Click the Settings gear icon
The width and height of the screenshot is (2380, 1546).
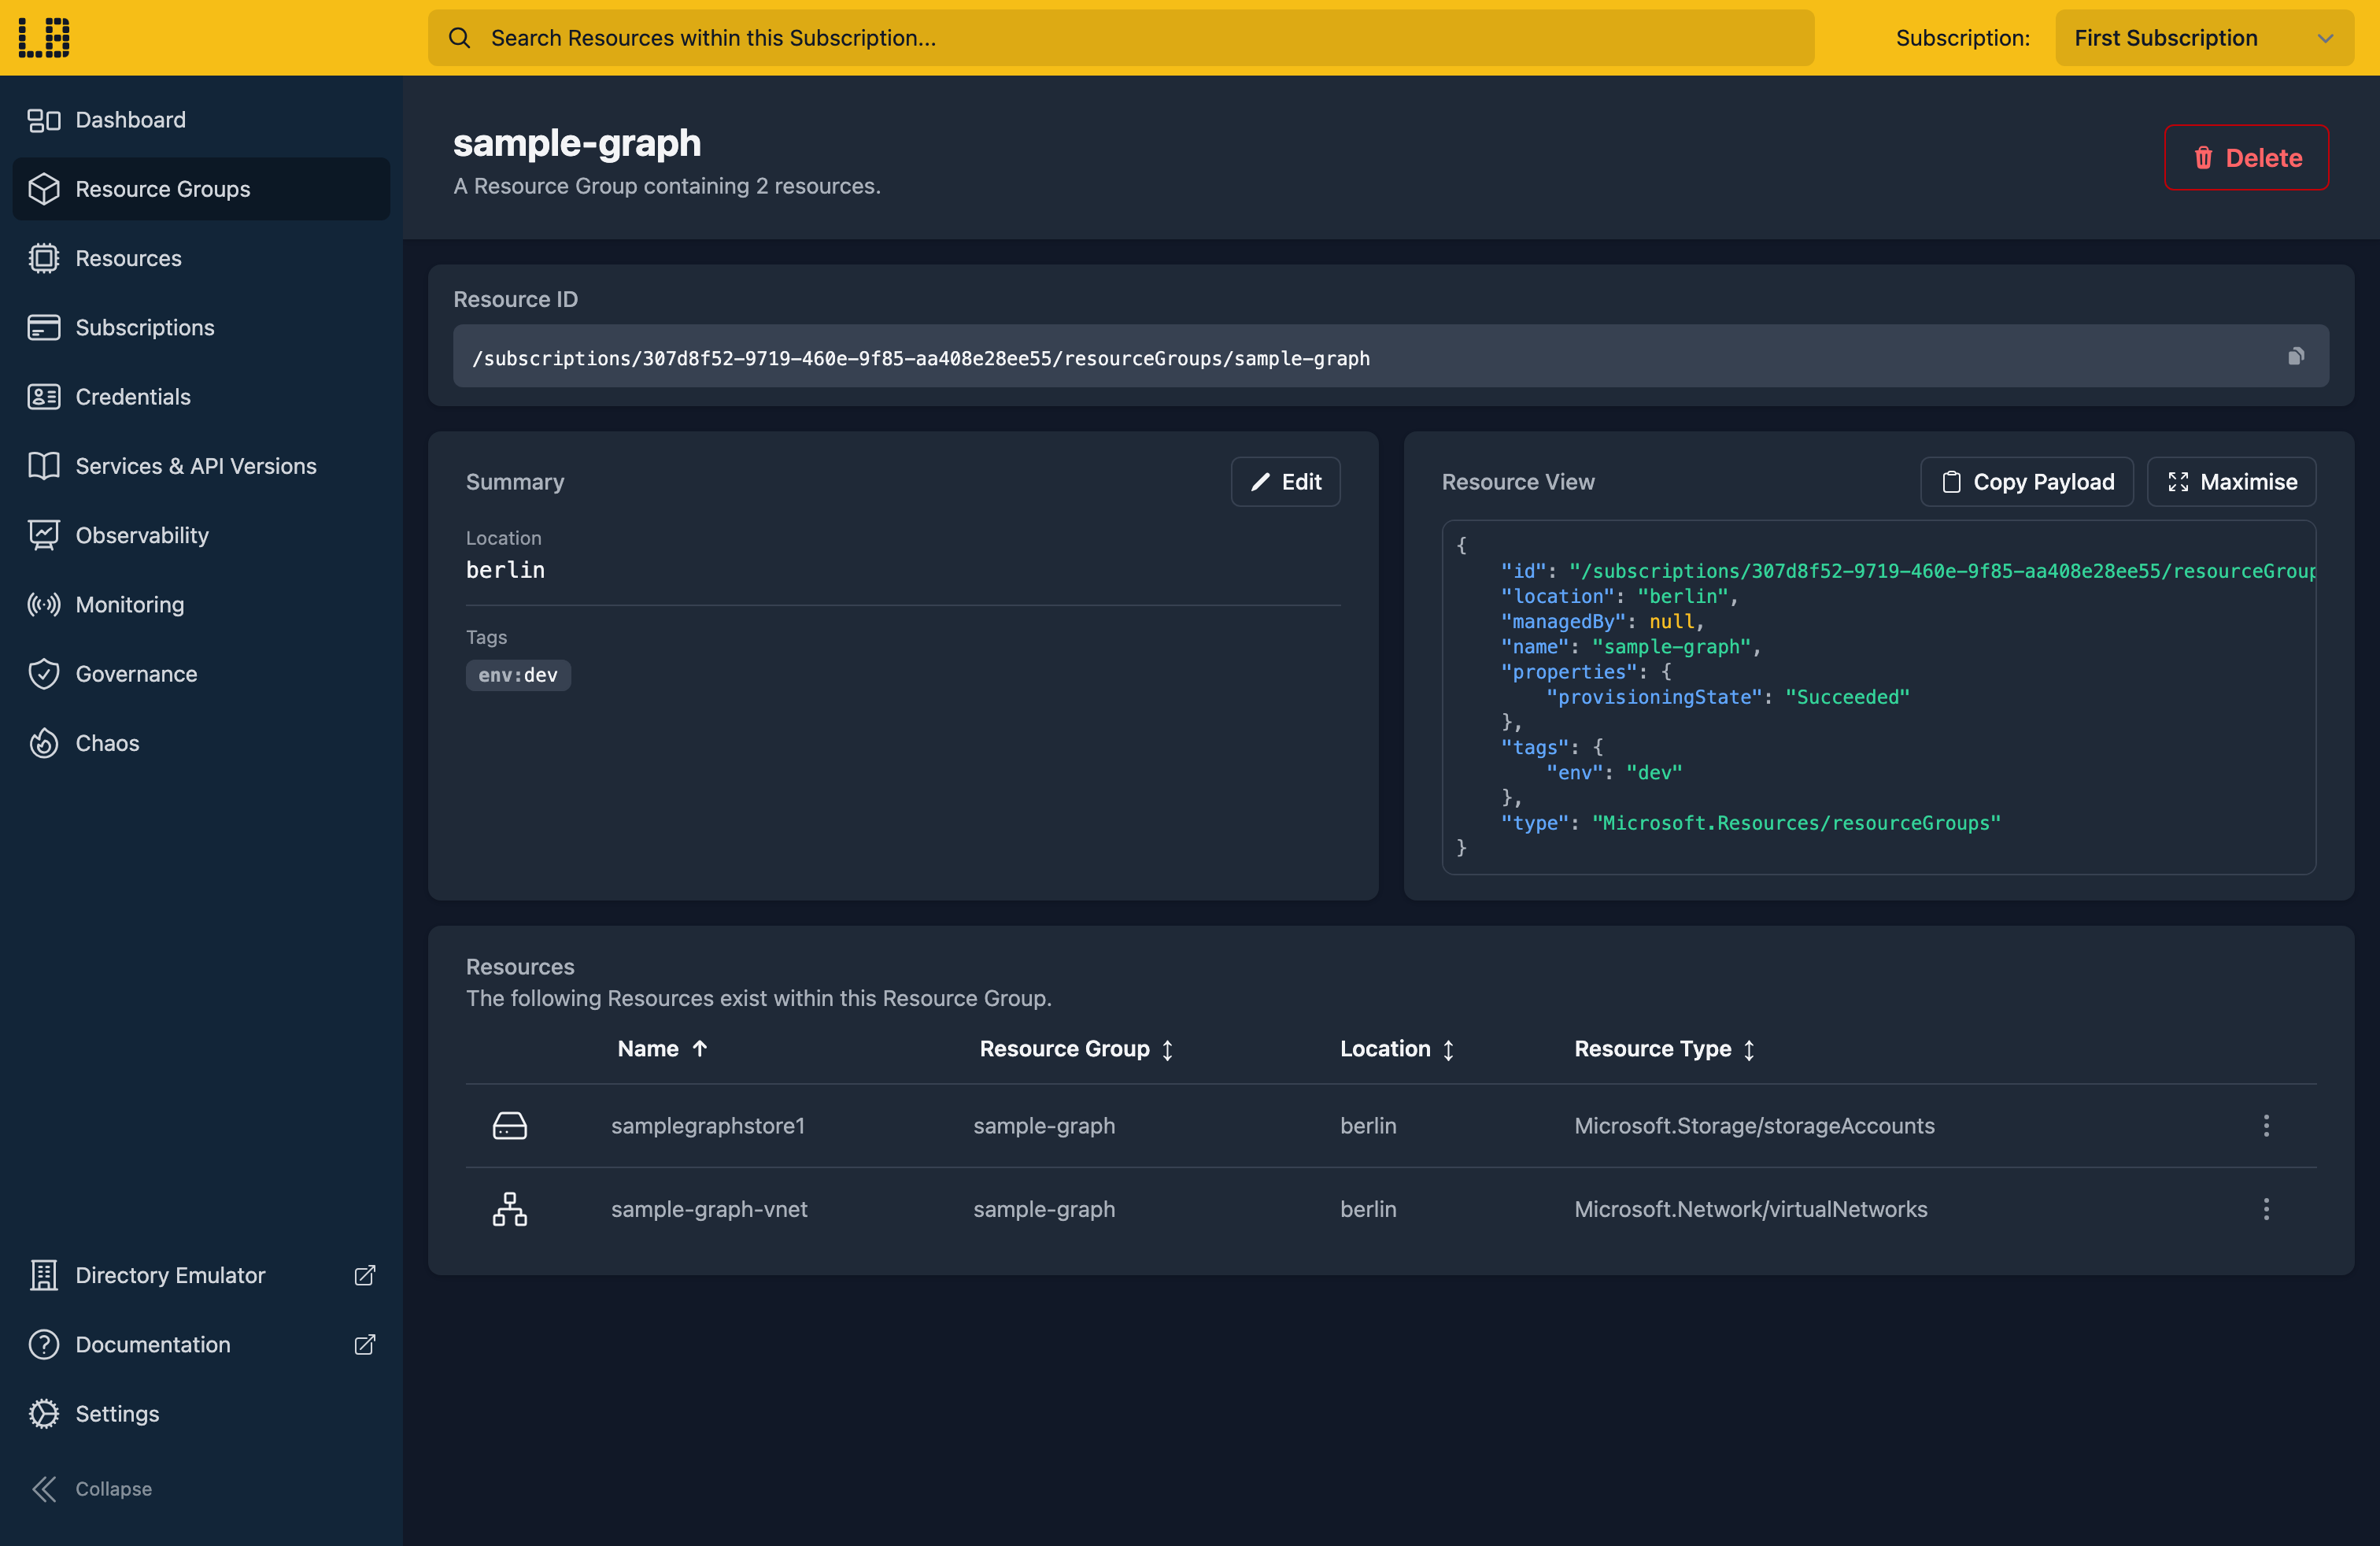coord(44,1414)
